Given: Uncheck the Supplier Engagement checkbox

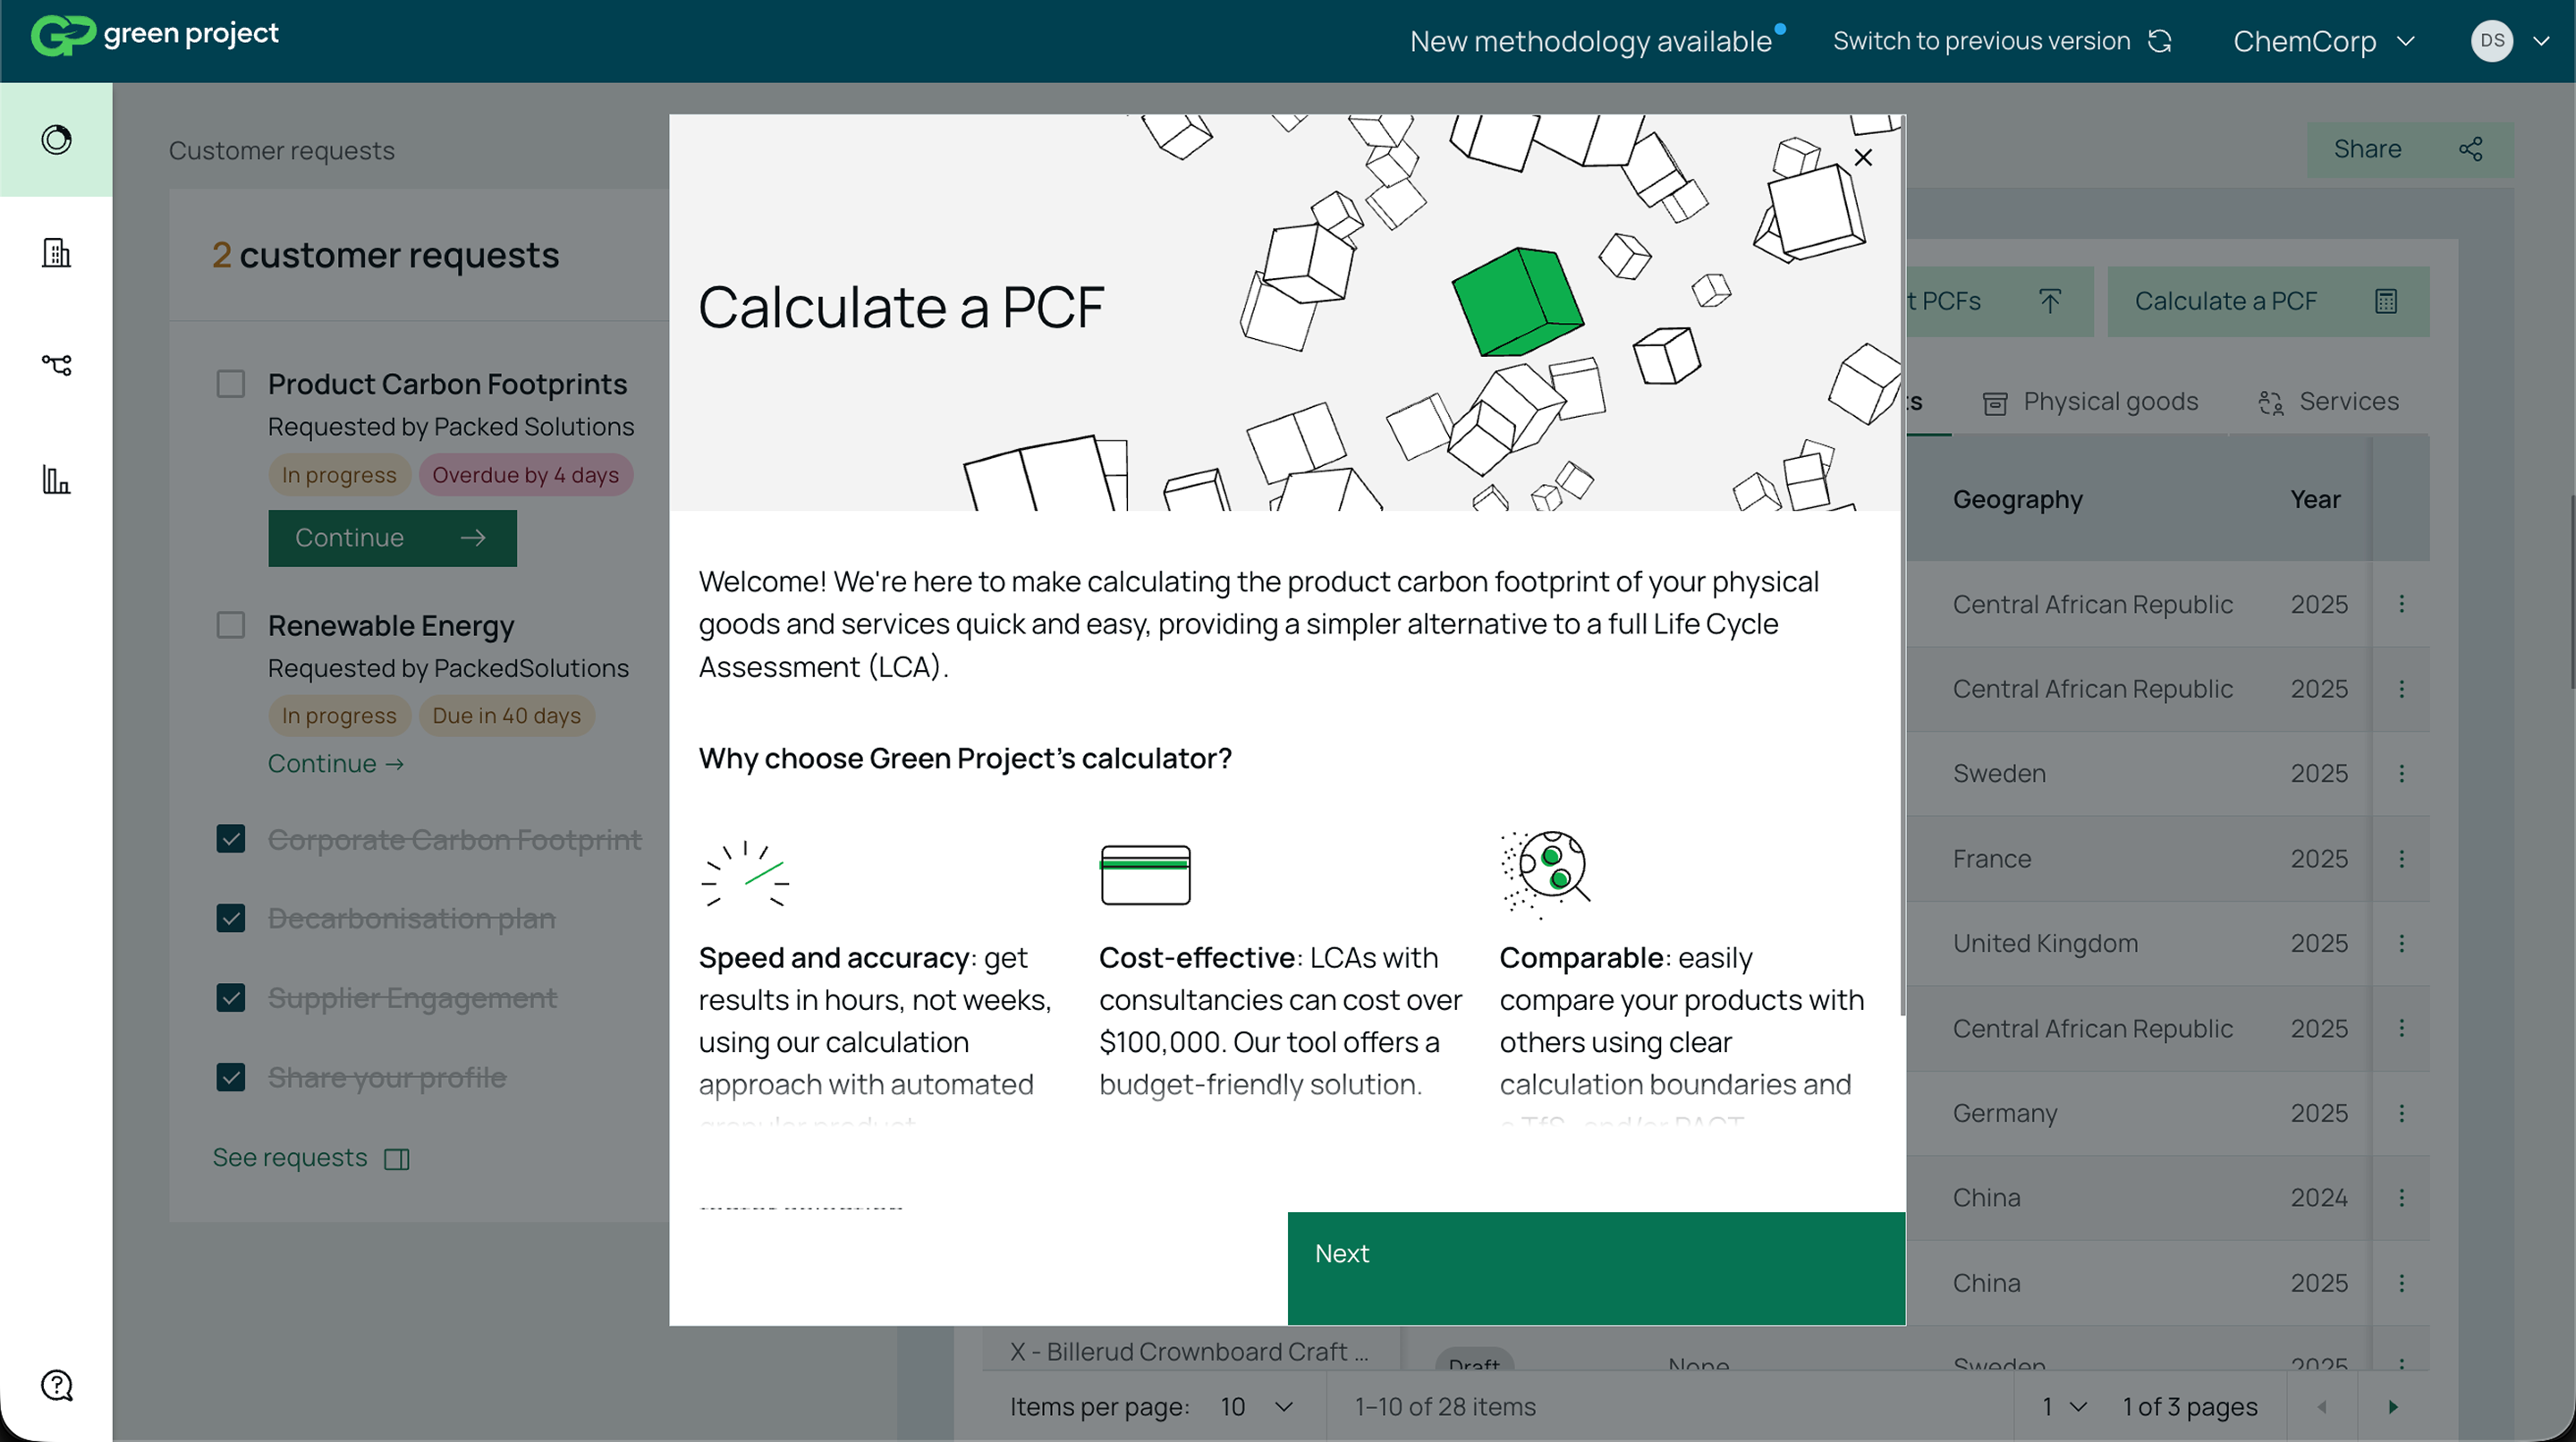Looking at the screenshot, I should click(231, 998).
